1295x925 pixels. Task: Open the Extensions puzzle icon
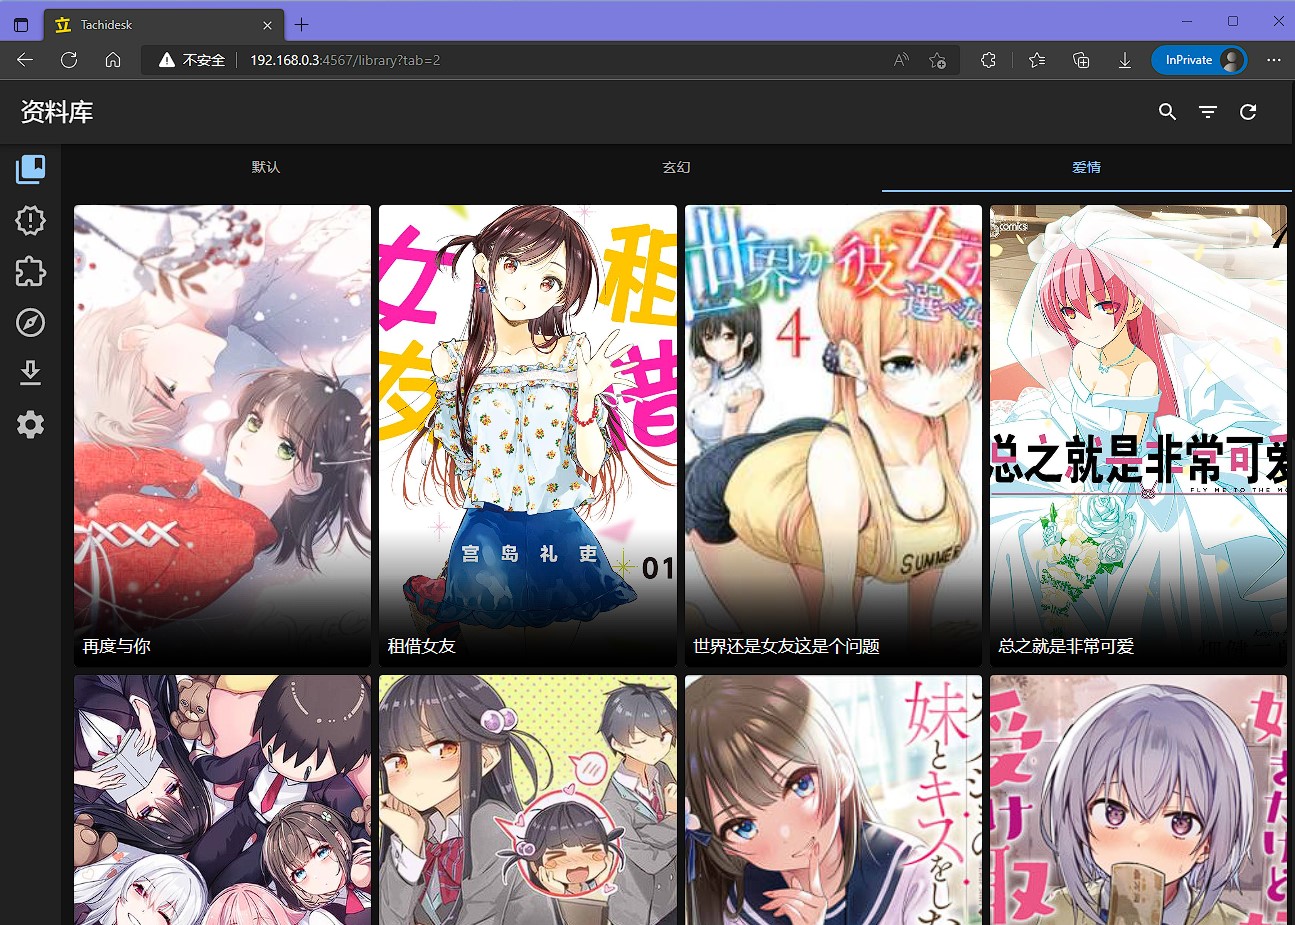coord(31,271)
